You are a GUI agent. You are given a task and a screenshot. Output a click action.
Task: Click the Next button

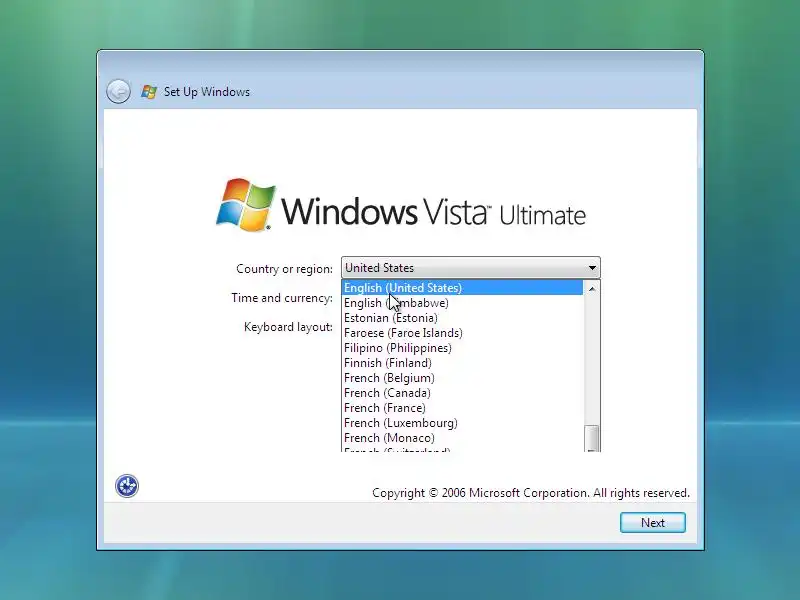653,522
